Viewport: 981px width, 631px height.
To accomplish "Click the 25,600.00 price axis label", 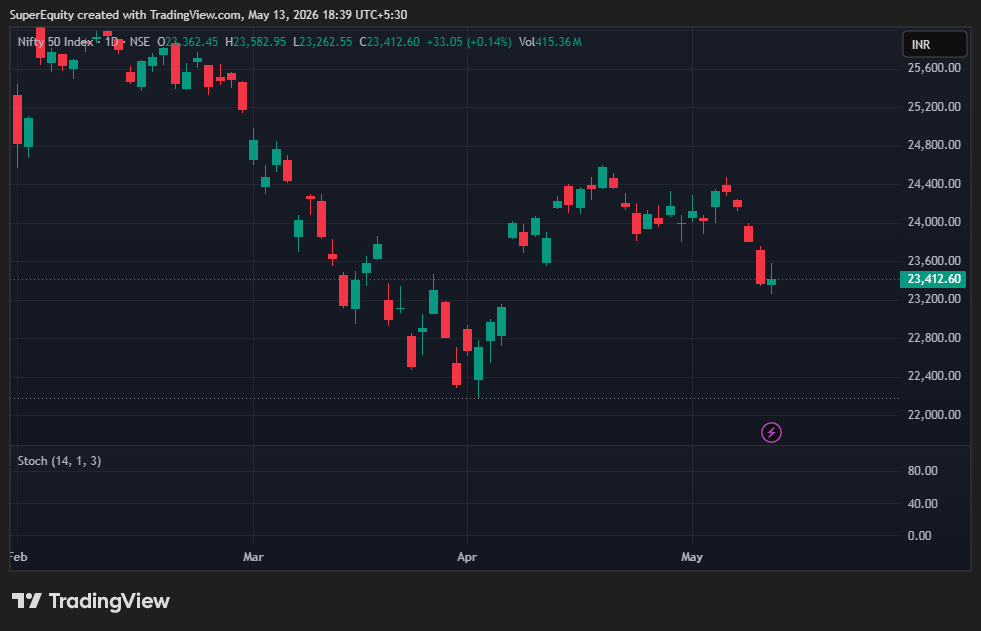I will click(934, 68).
